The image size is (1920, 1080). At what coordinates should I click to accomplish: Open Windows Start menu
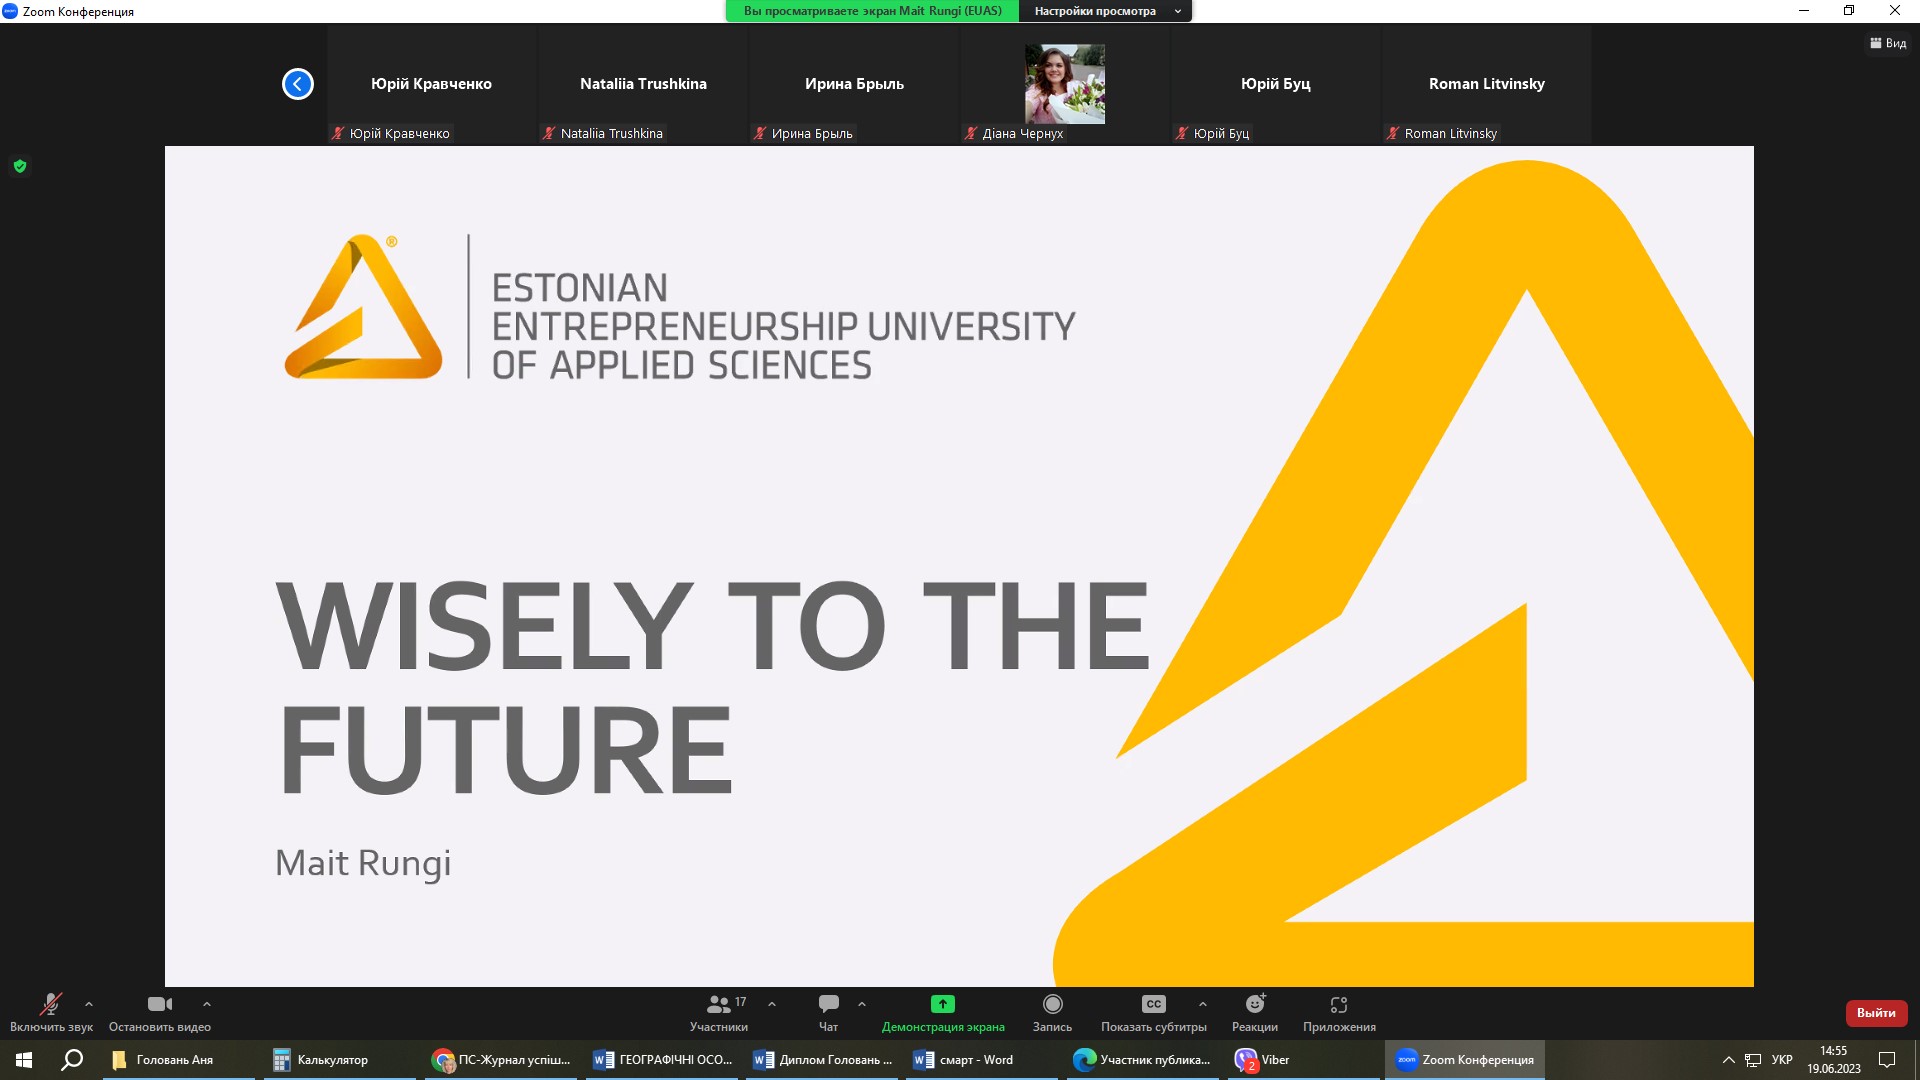tap(24, 1060)
